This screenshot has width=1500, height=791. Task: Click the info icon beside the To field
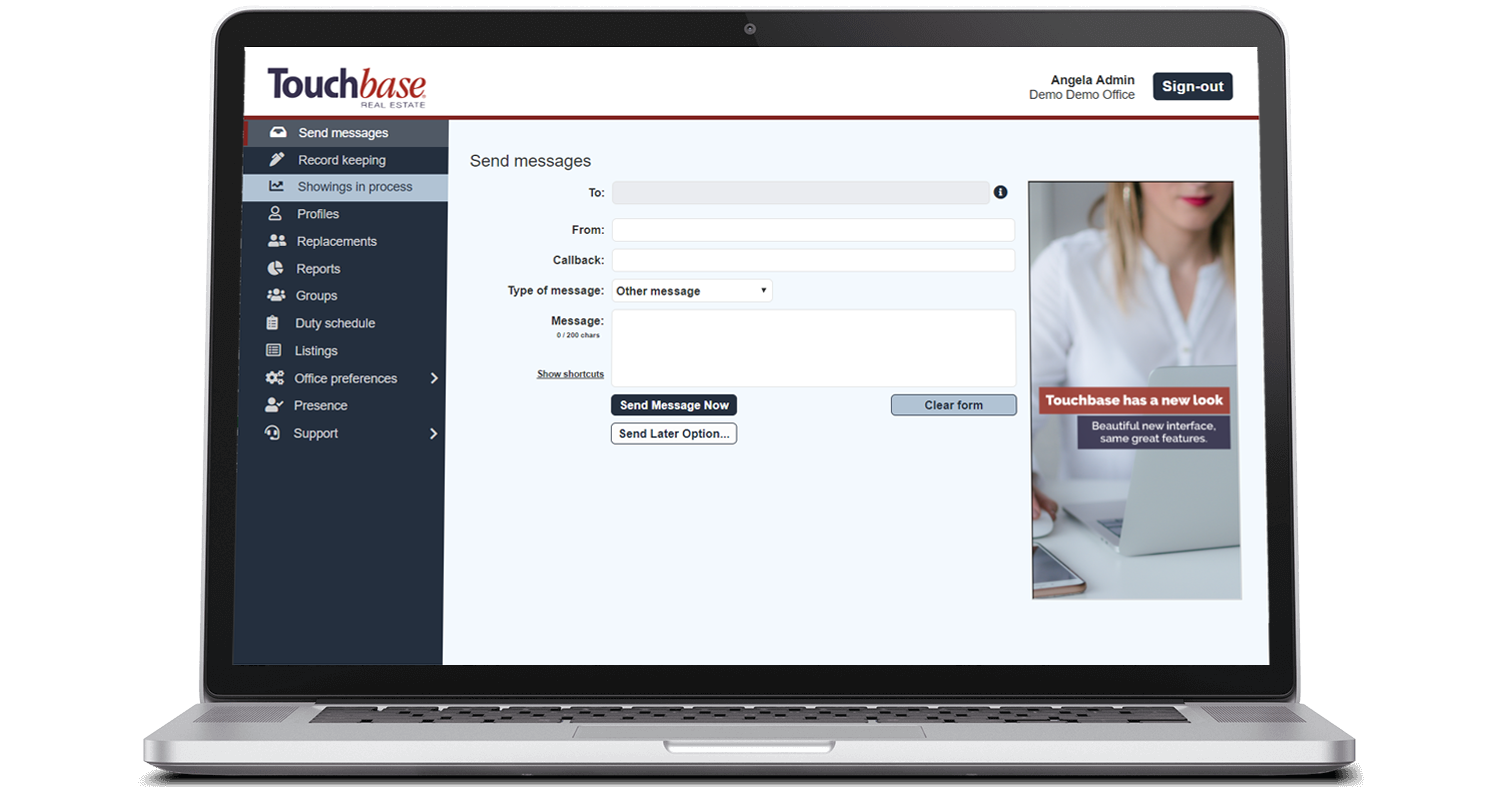[x=1000, y=192]
